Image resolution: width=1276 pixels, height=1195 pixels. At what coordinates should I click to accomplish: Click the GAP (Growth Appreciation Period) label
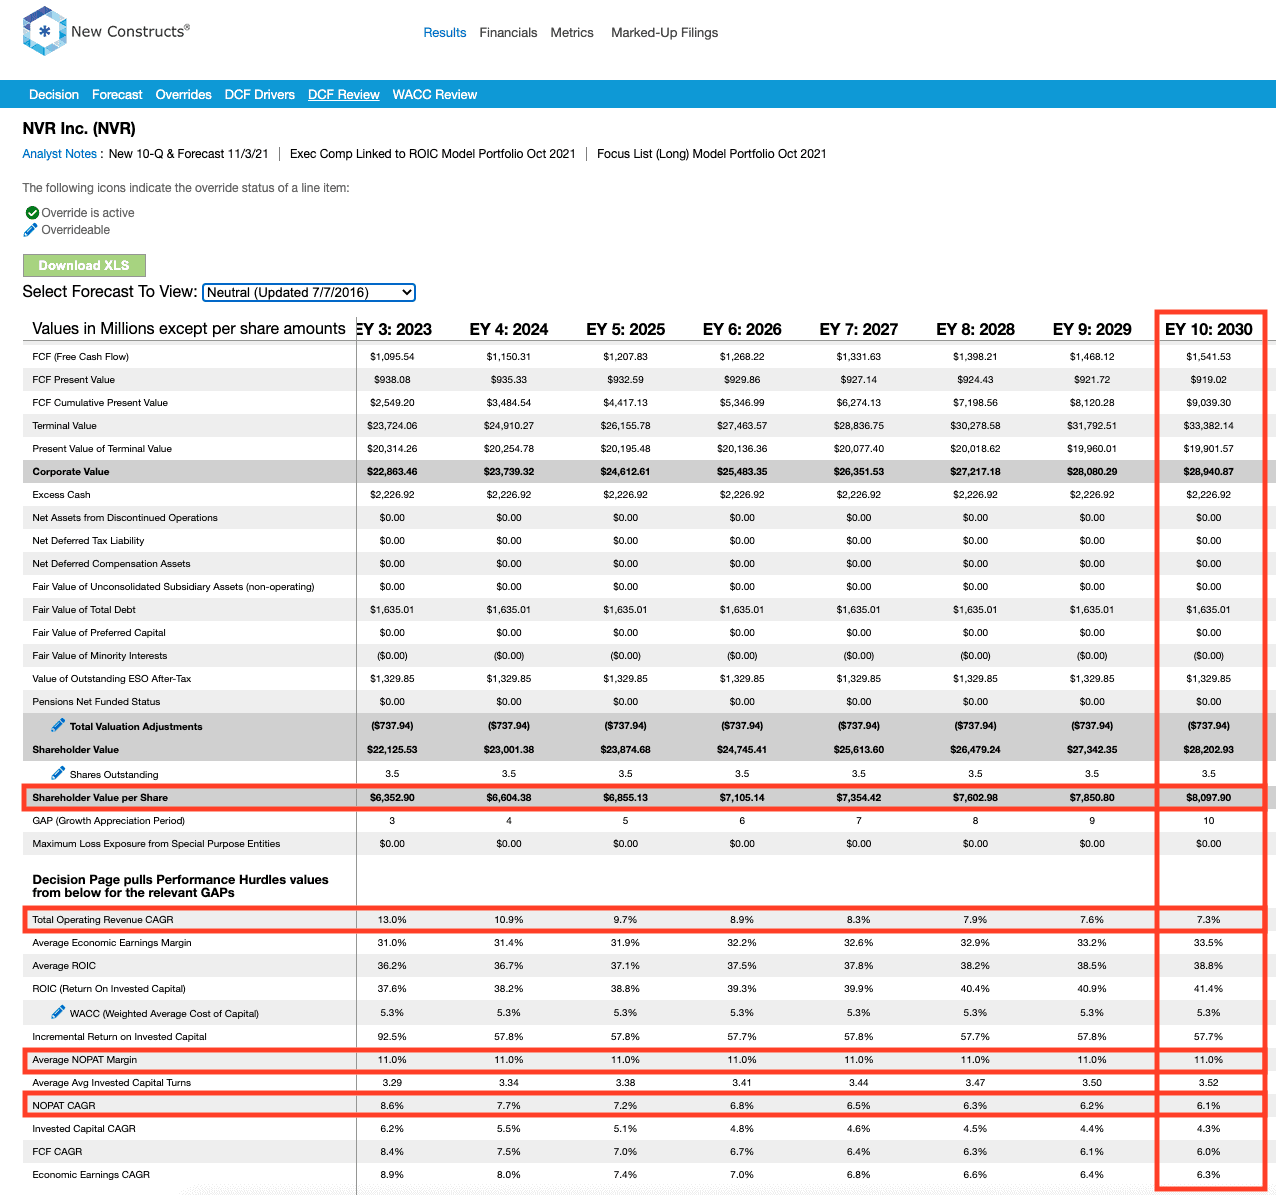(109, 821)
